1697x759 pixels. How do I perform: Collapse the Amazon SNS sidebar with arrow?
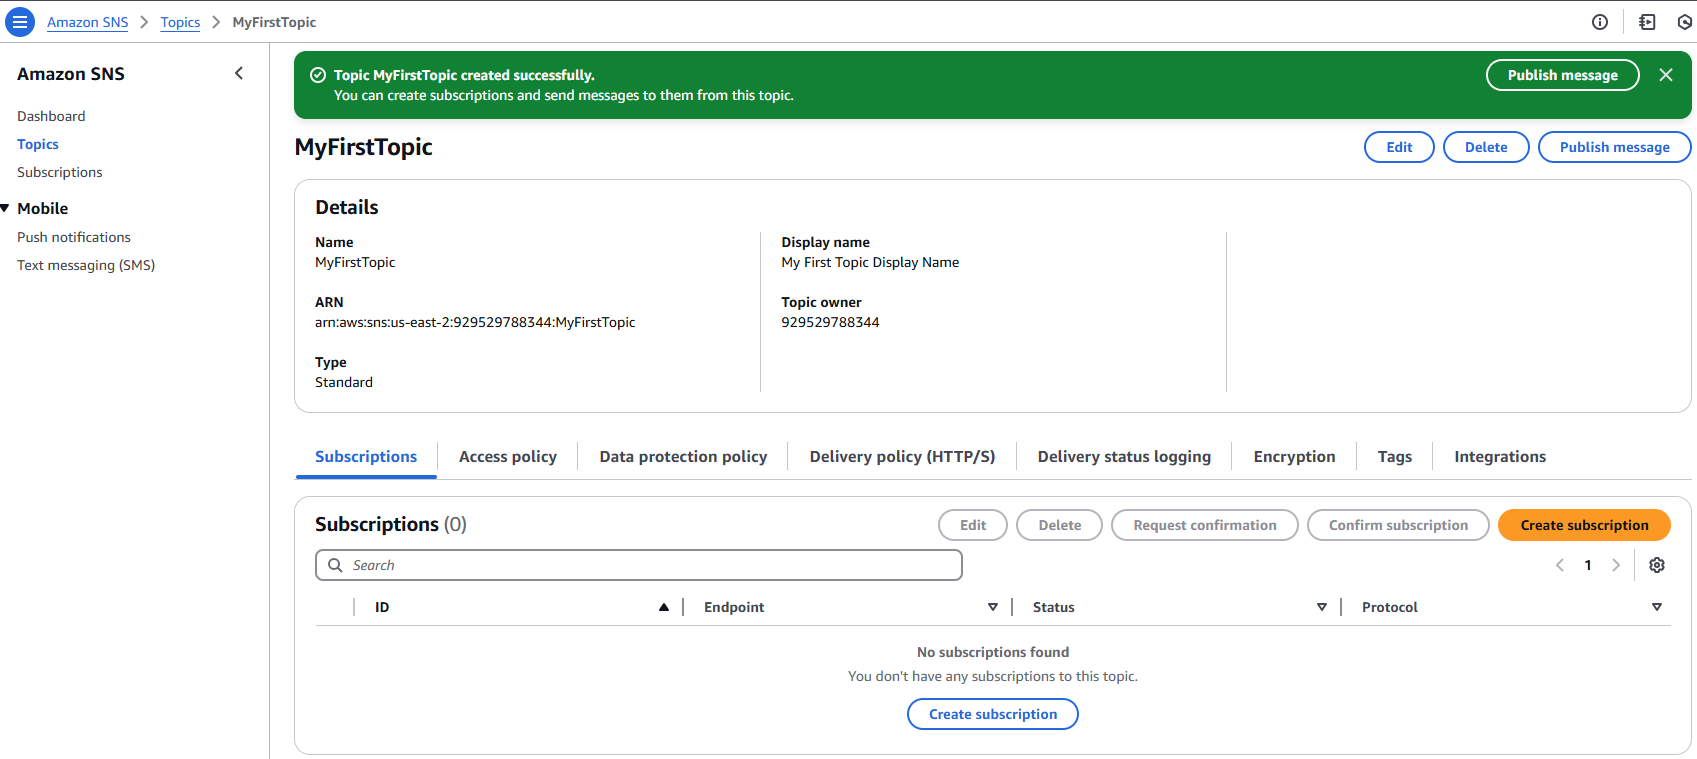tap(239, 73)
